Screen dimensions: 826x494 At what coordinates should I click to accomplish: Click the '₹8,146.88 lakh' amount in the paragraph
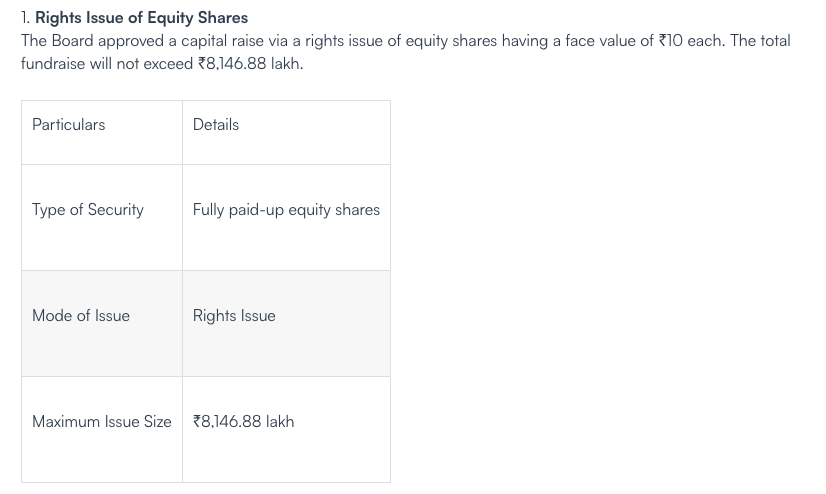pyautogui.click(x=250, y=64)
